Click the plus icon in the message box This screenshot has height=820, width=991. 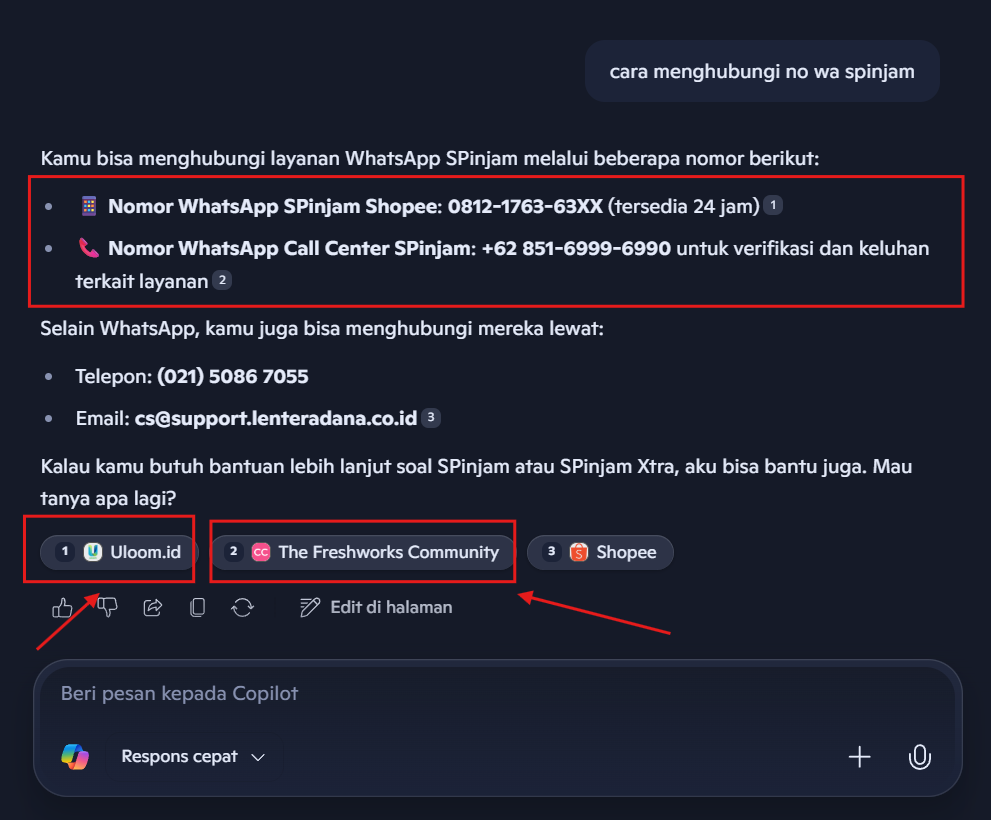click(x=859, y=757)
